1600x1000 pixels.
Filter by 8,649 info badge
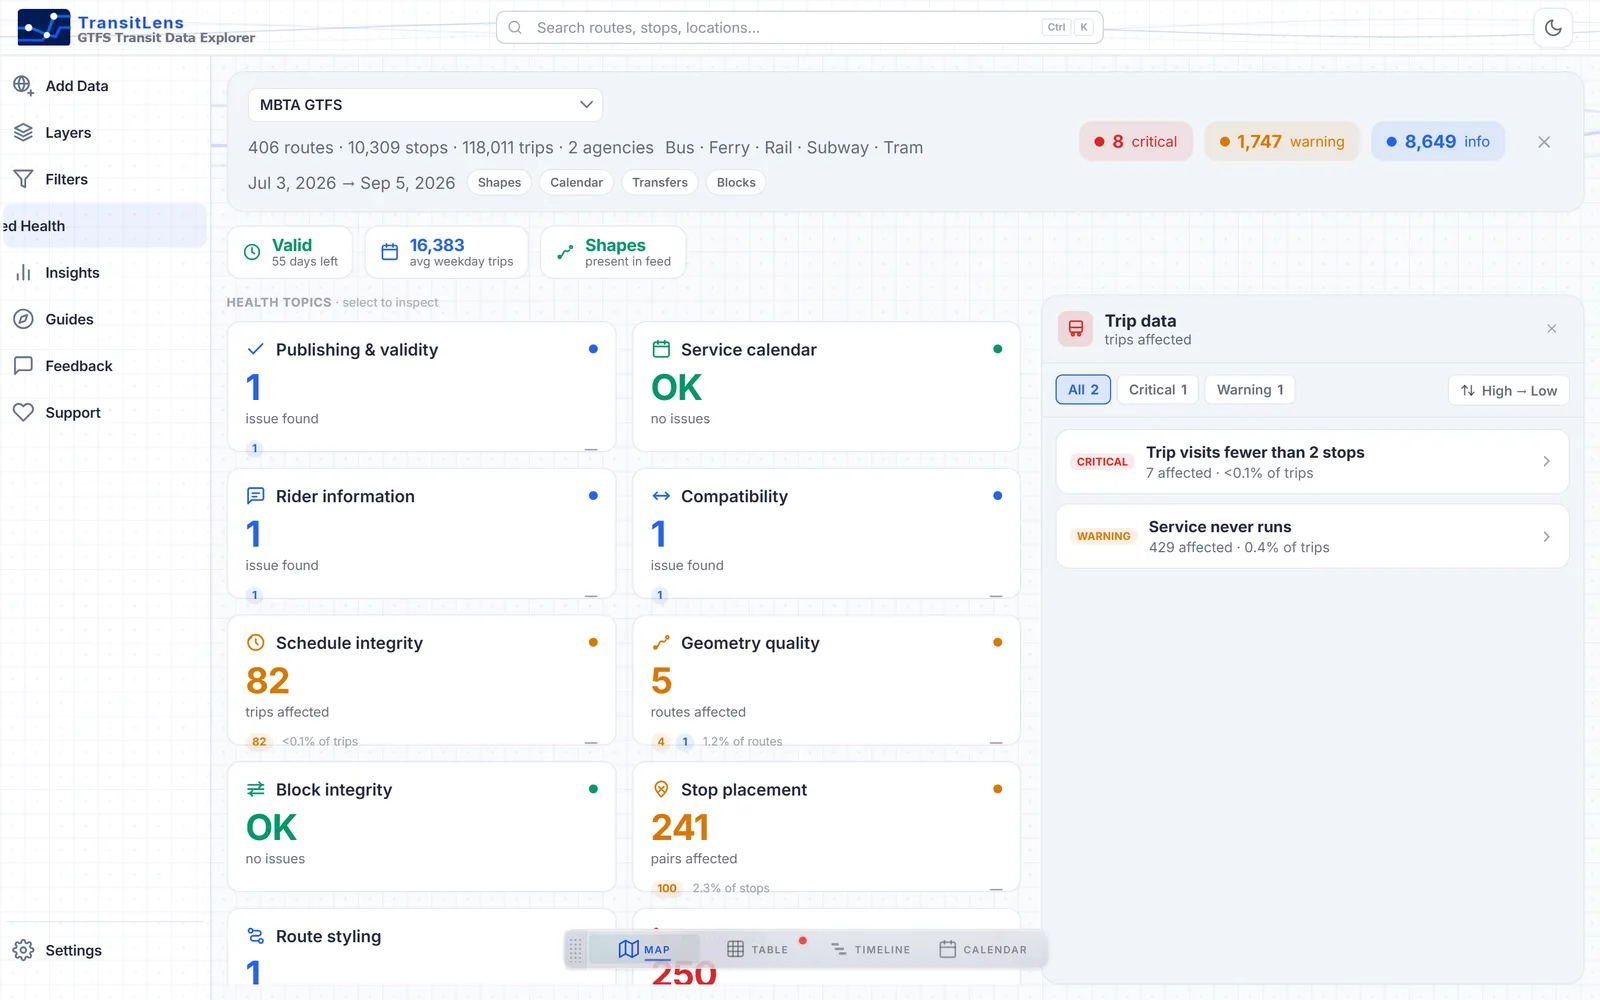(1438, 142)
